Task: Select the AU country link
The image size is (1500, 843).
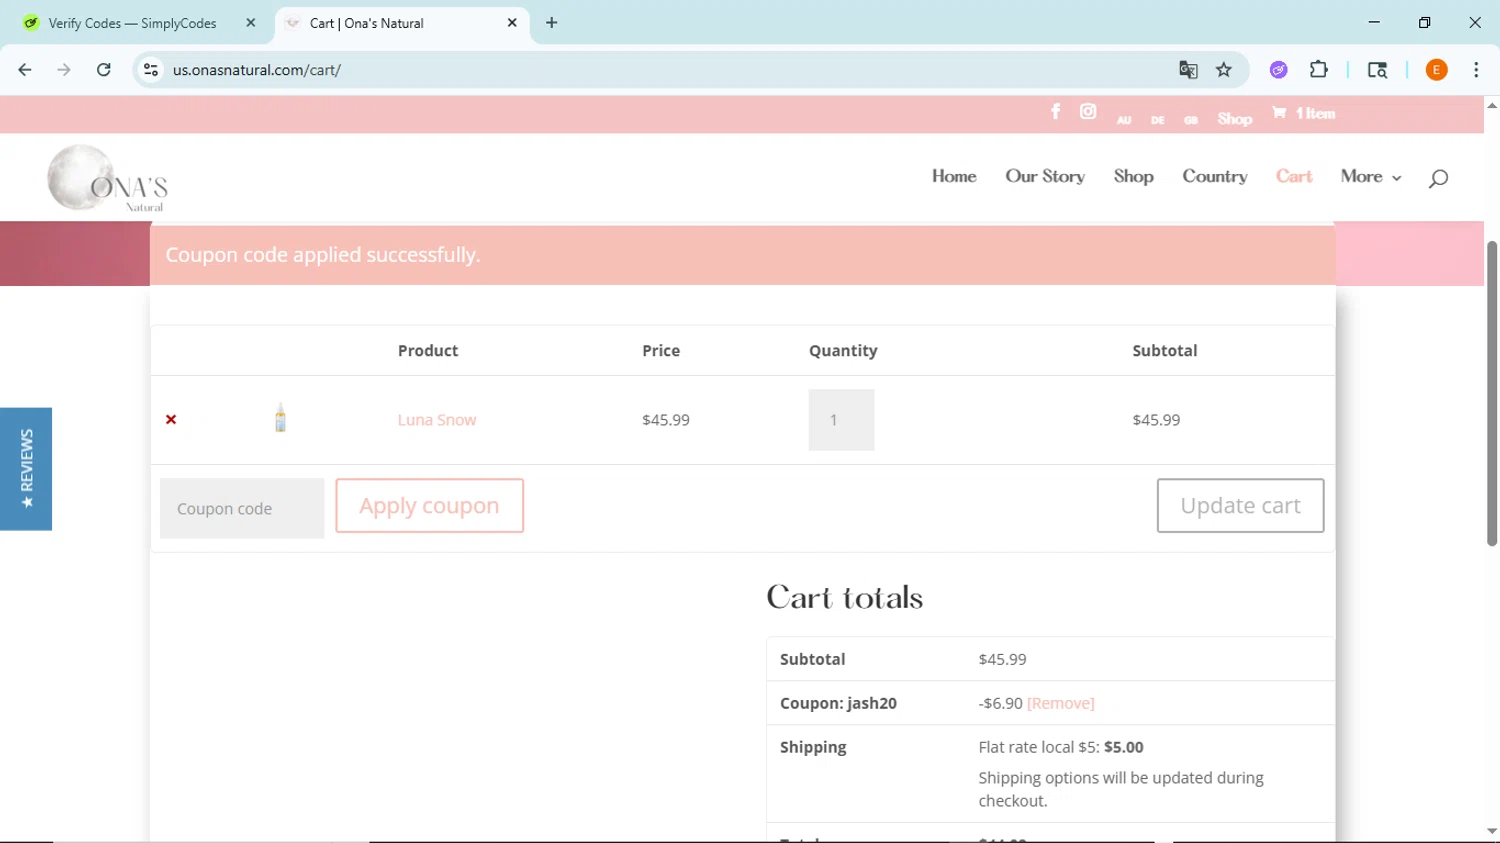Action: point(1124,120)
